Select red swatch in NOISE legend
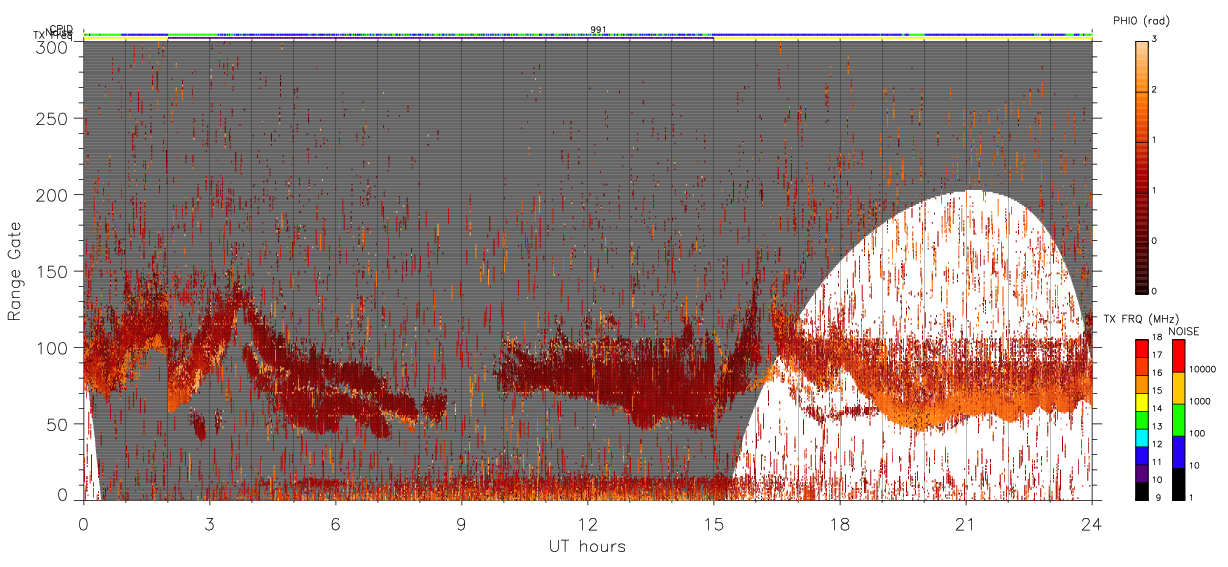Image resolution: width=1228 pixels, height=567 pixels. pyautogui.click(x=1177, y=356)
